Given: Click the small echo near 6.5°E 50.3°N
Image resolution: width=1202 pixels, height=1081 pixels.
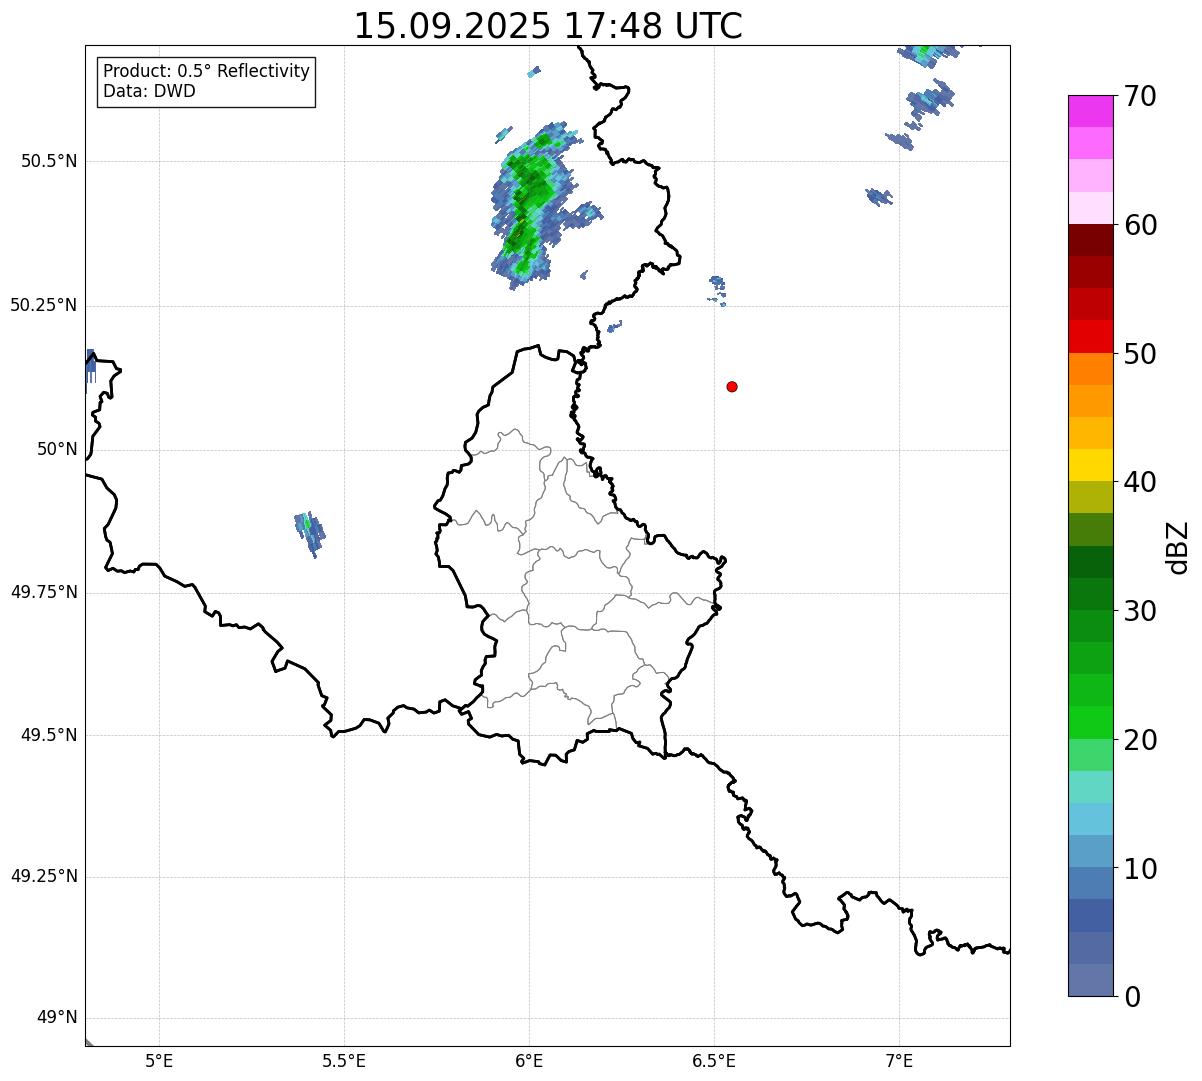Looking at the screenshot, I should (717, 290).
